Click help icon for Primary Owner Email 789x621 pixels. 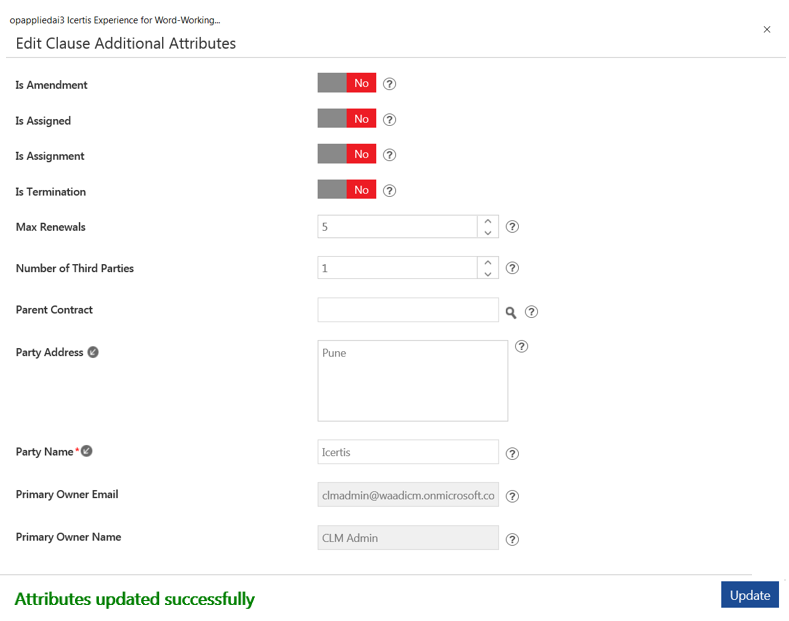[x=512, y=496]
